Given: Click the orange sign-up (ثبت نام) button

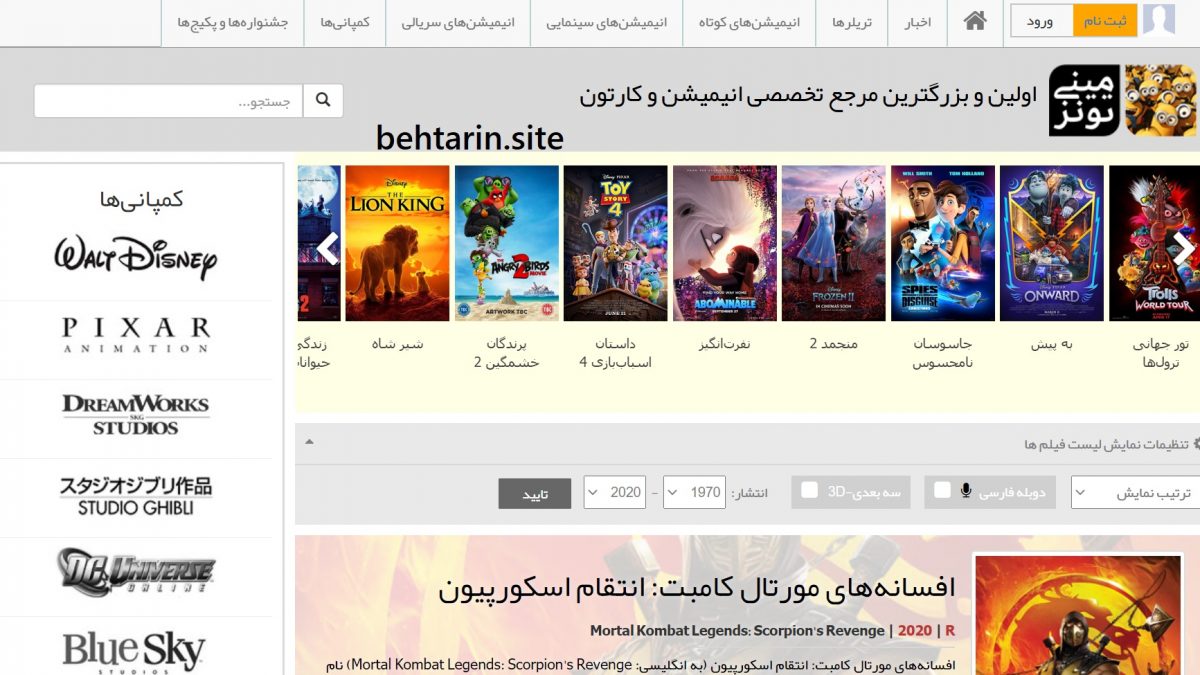Looking at the screenshot, I should tap(1104, 20).
